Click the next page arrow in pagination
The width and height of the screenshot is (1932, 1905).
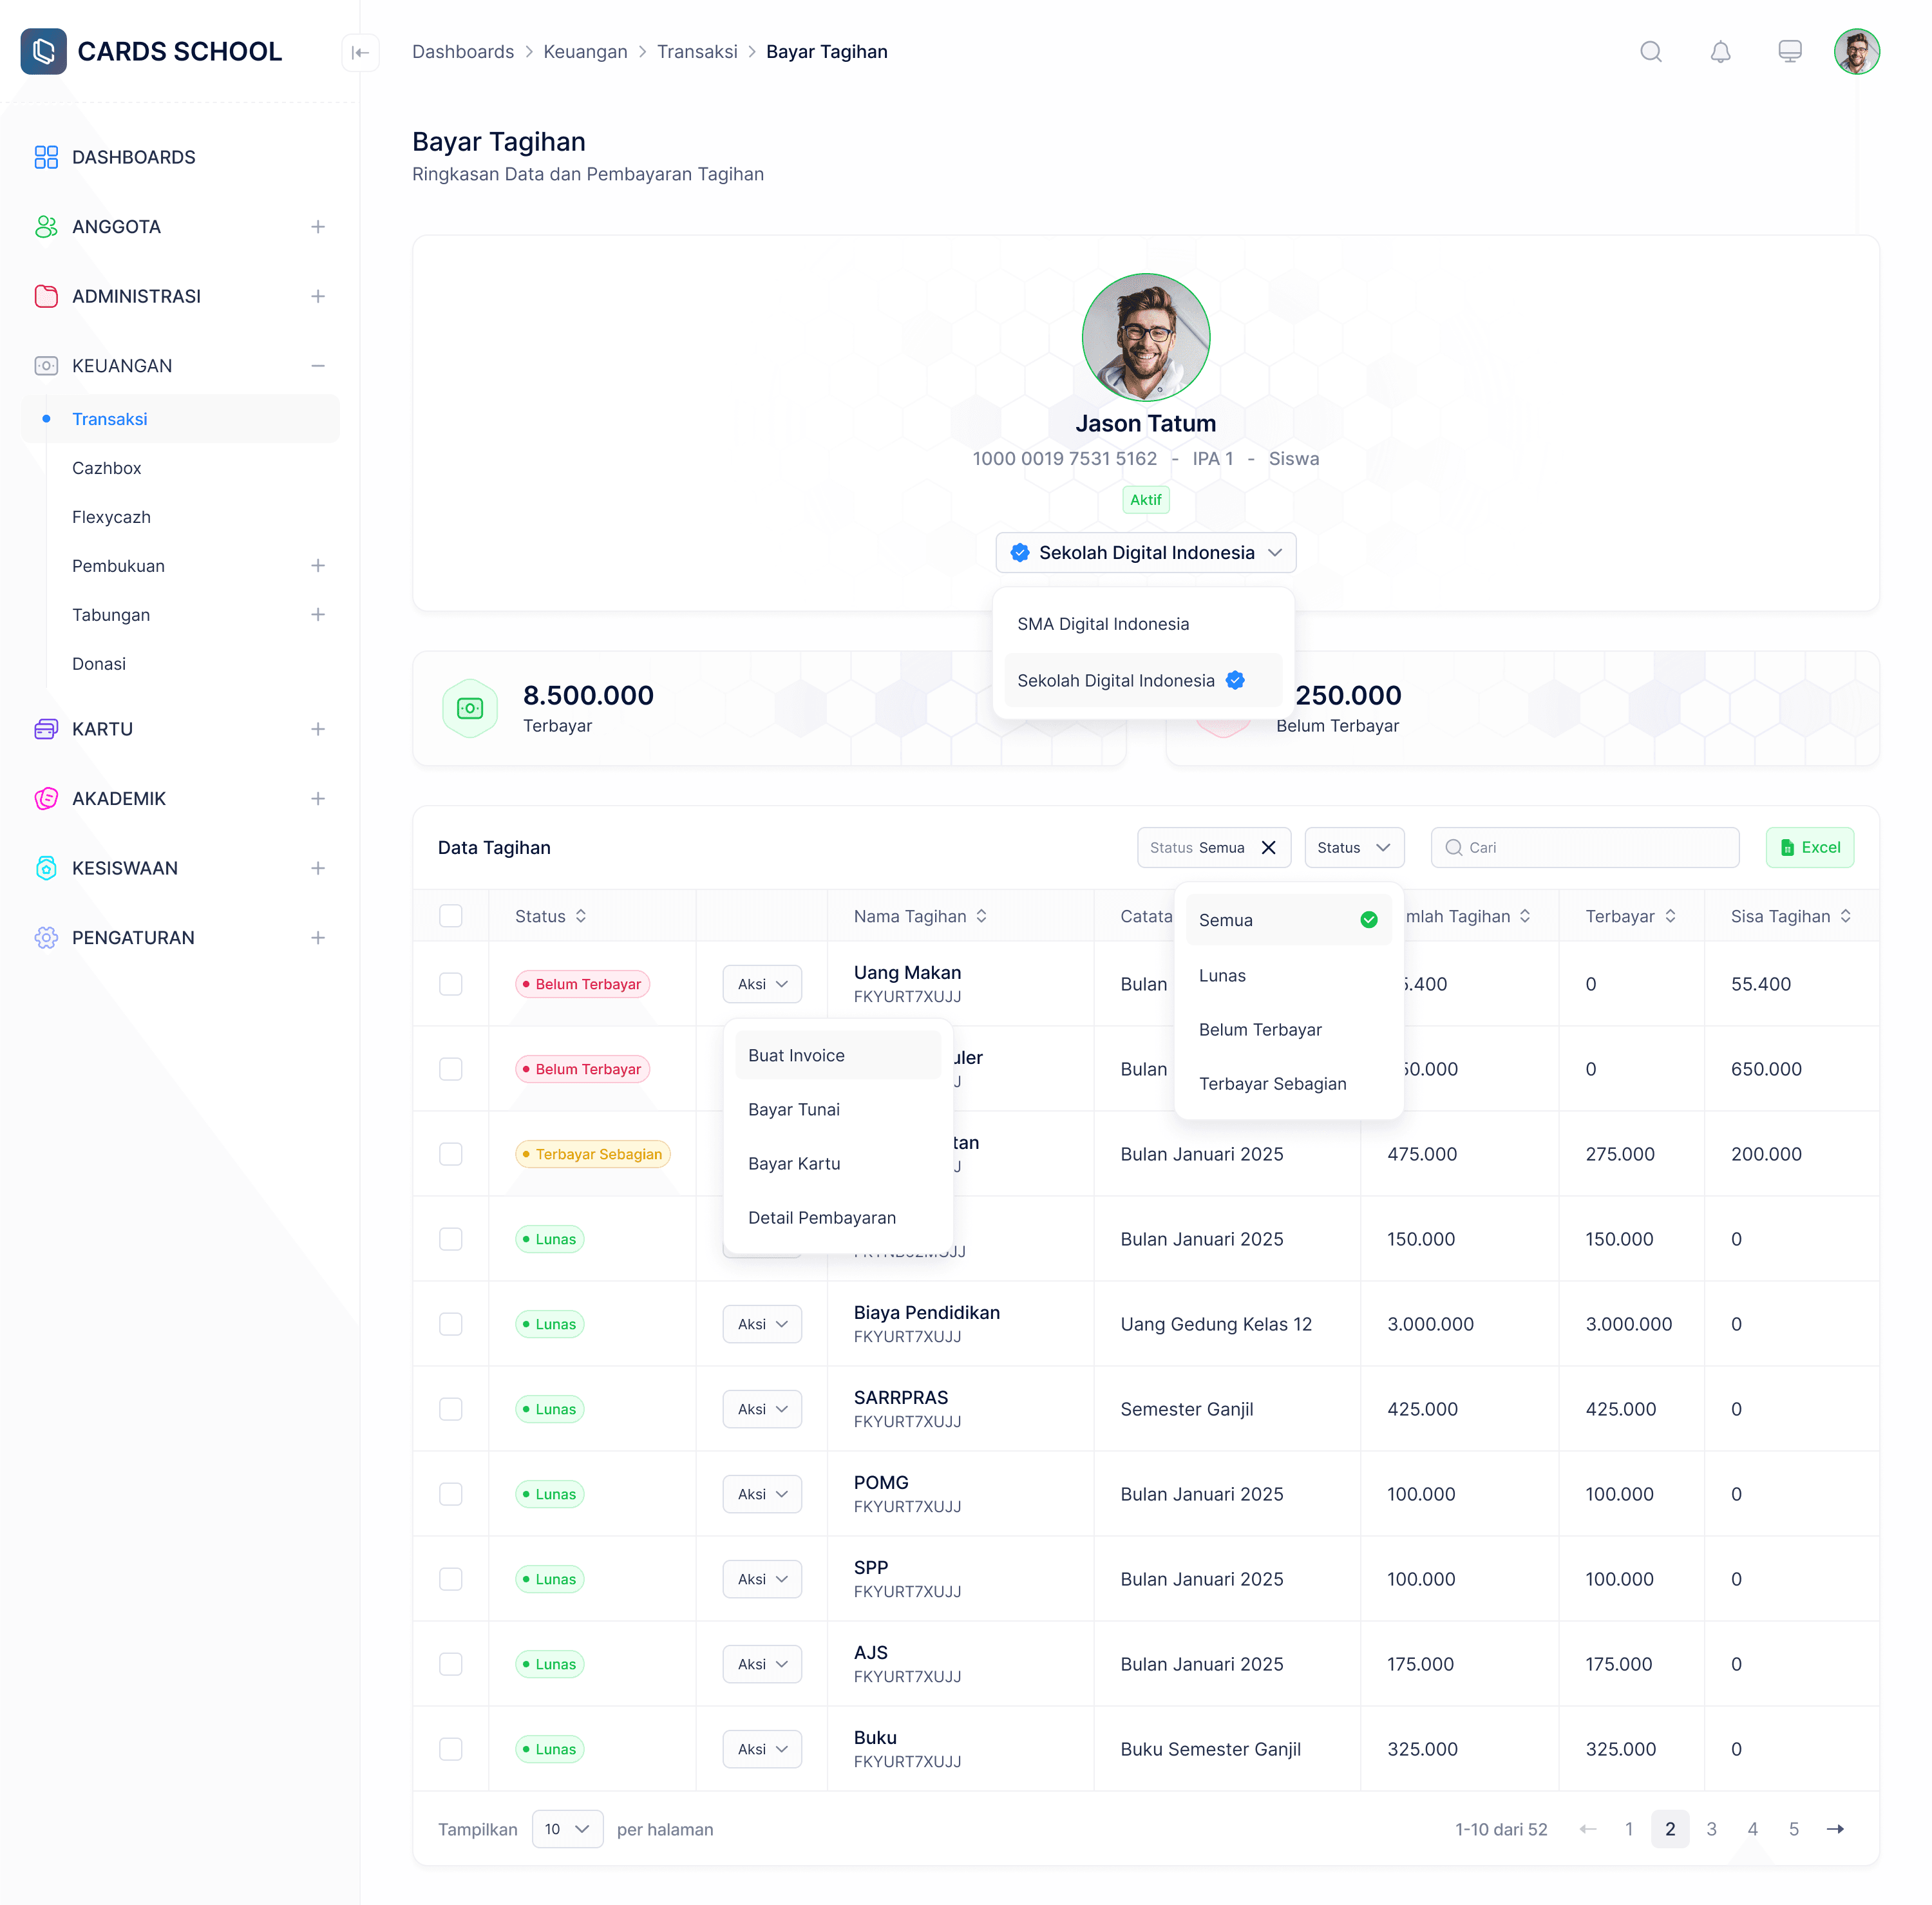coord(1834,1829)
